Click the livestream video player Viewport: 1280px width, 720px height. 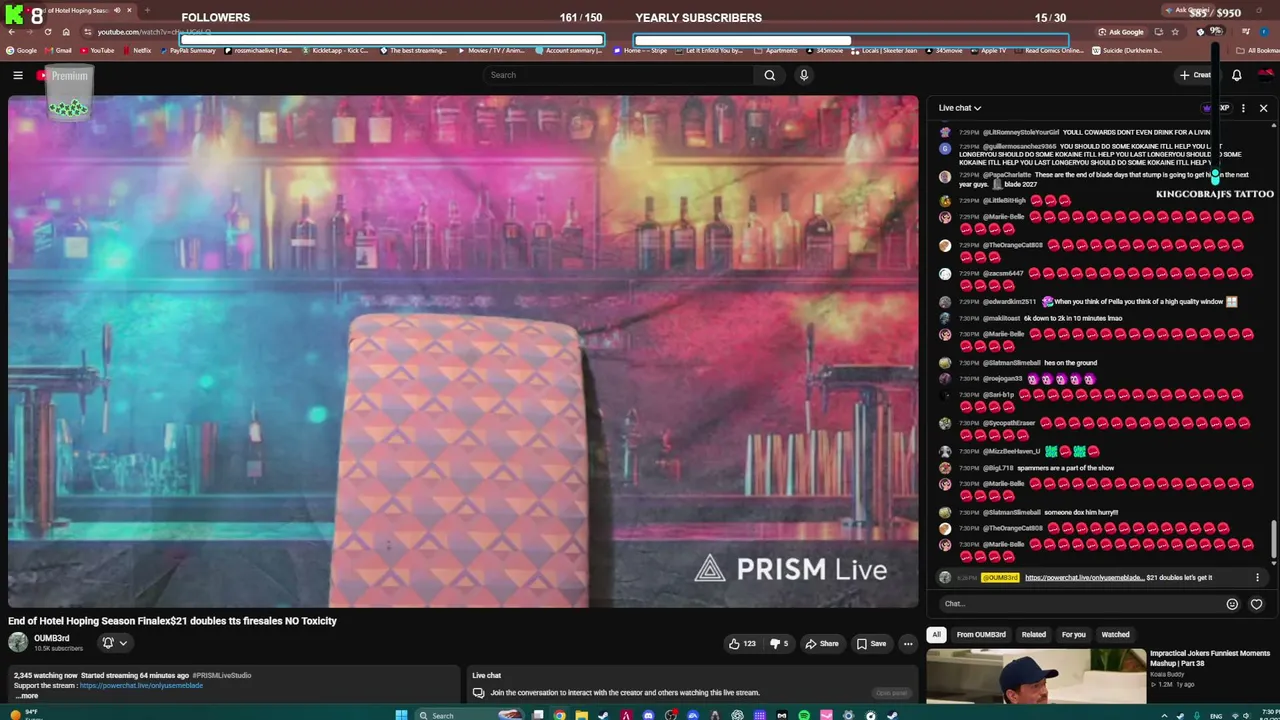(x=463, y=351)
